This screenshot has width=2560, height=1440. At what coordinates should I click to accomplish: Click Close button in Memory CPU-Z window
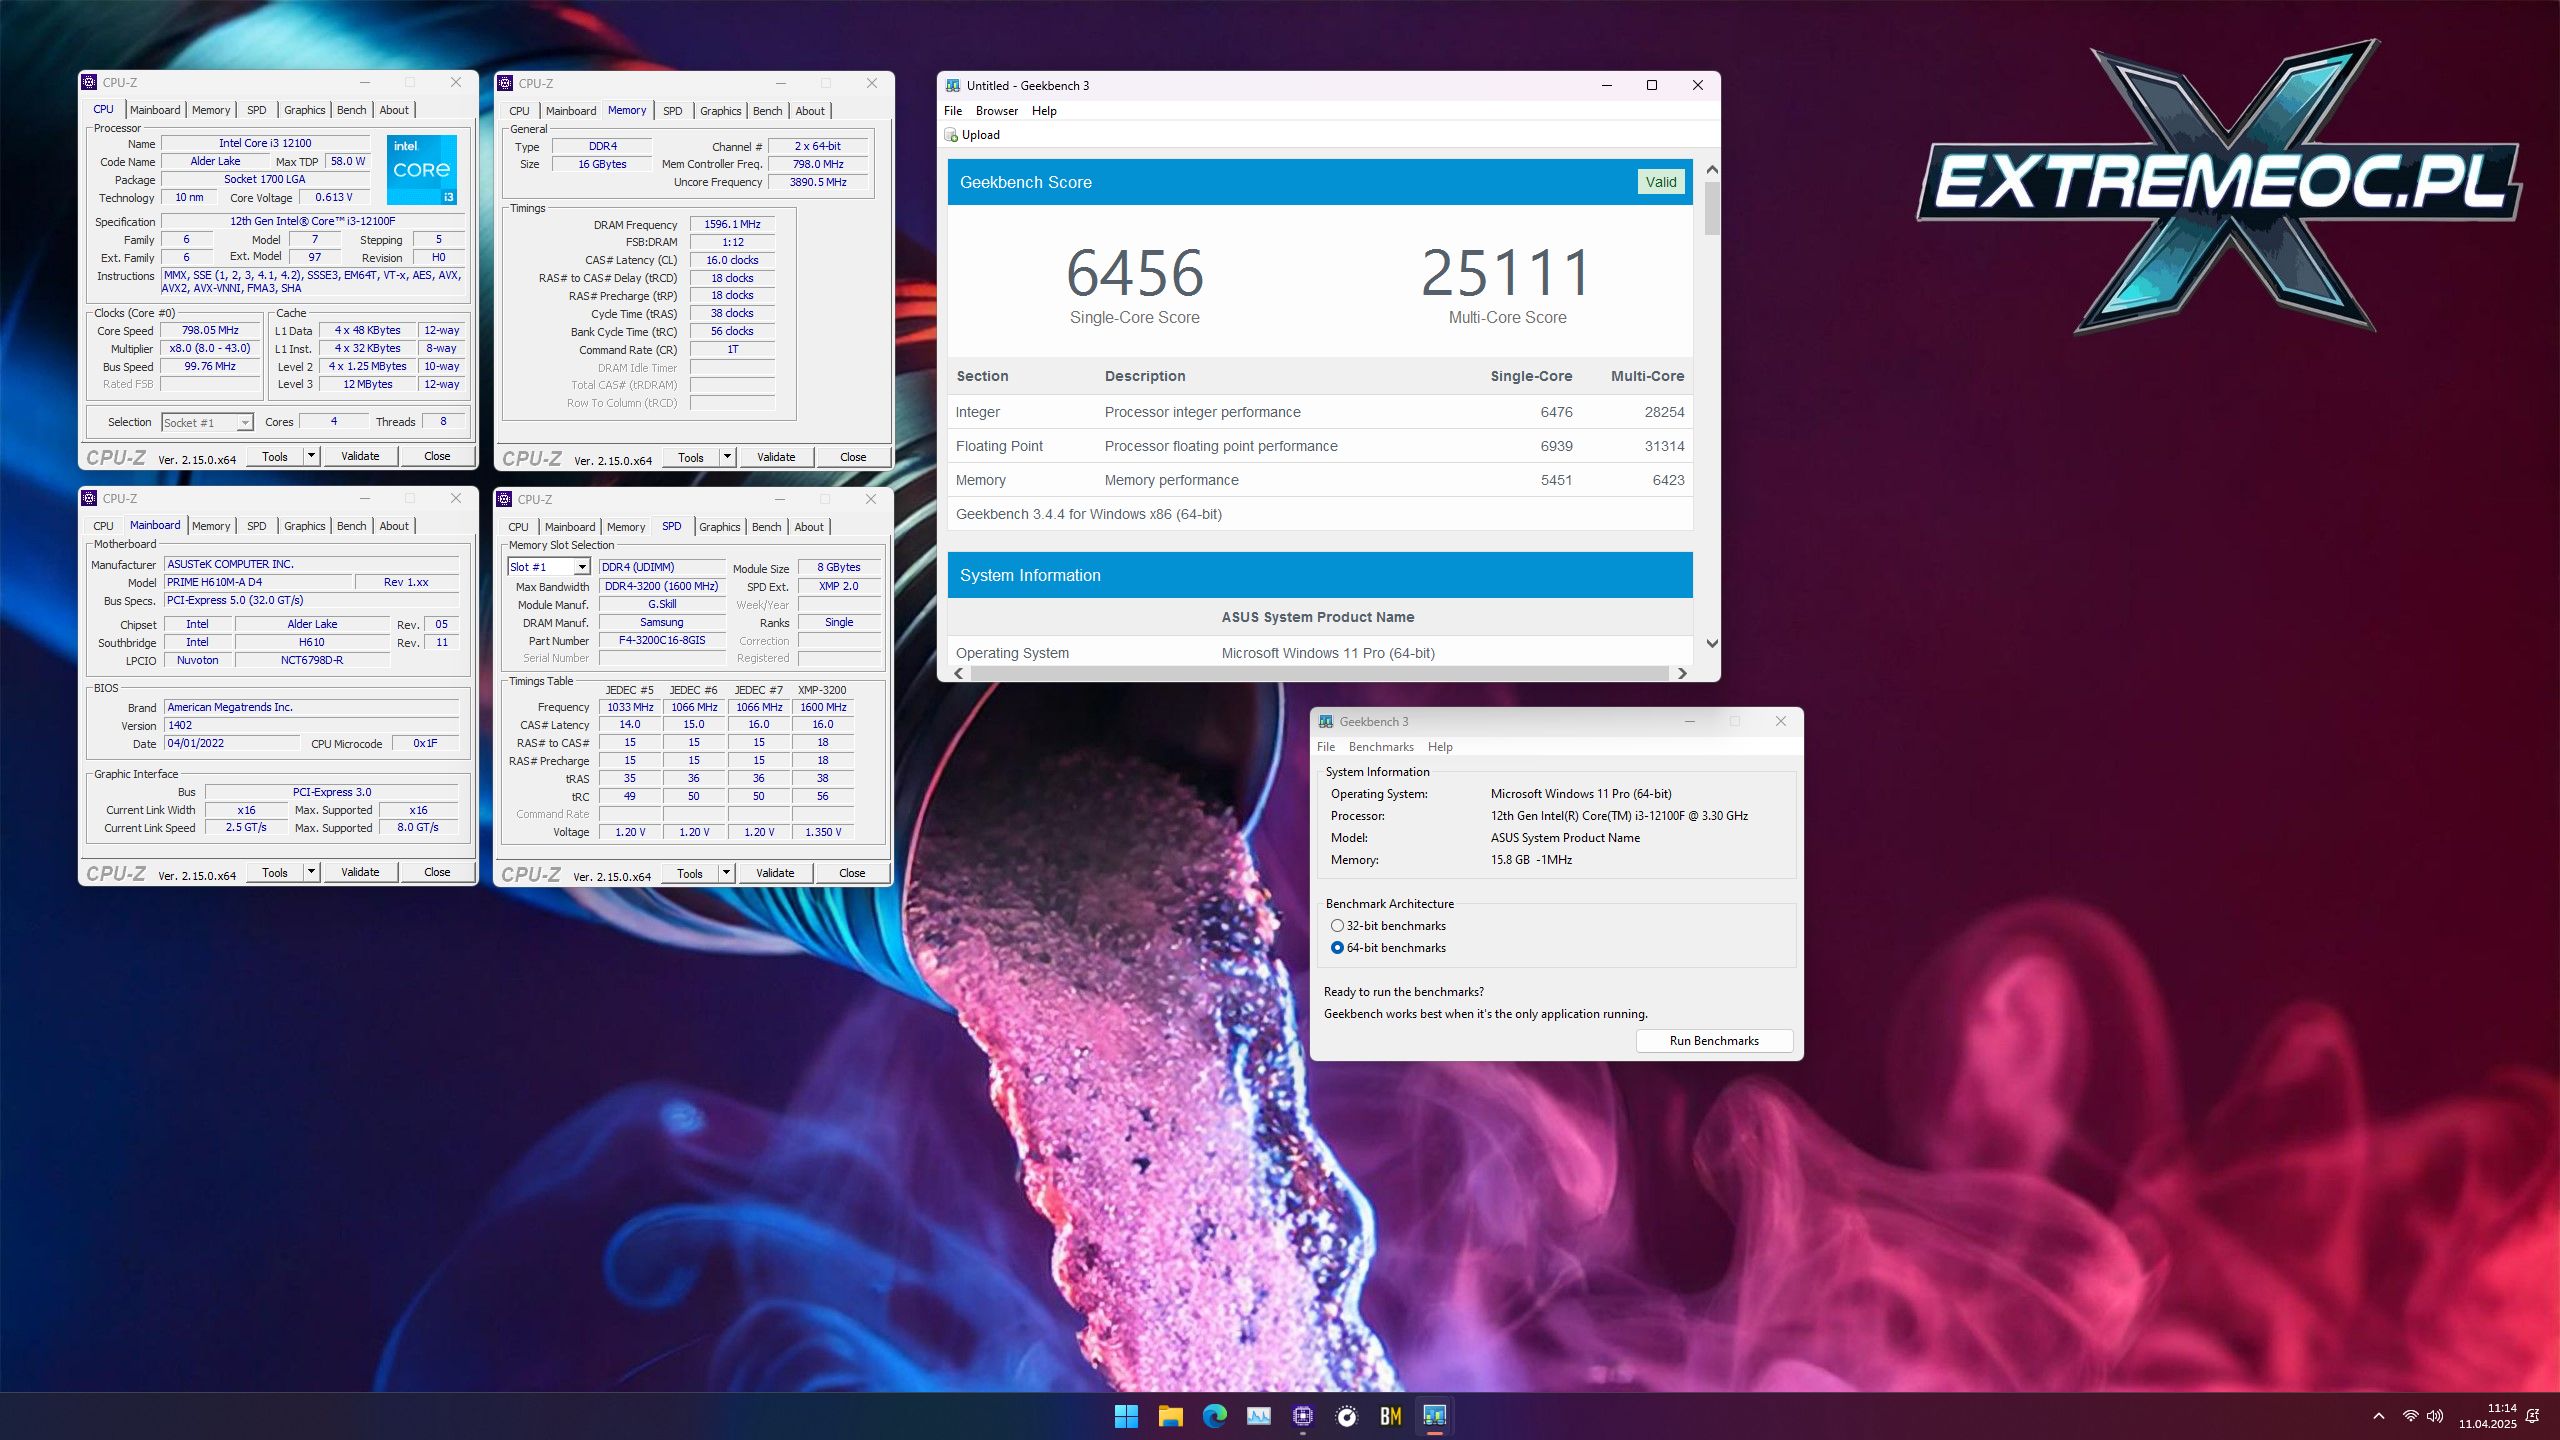click(x=853, y=457)
